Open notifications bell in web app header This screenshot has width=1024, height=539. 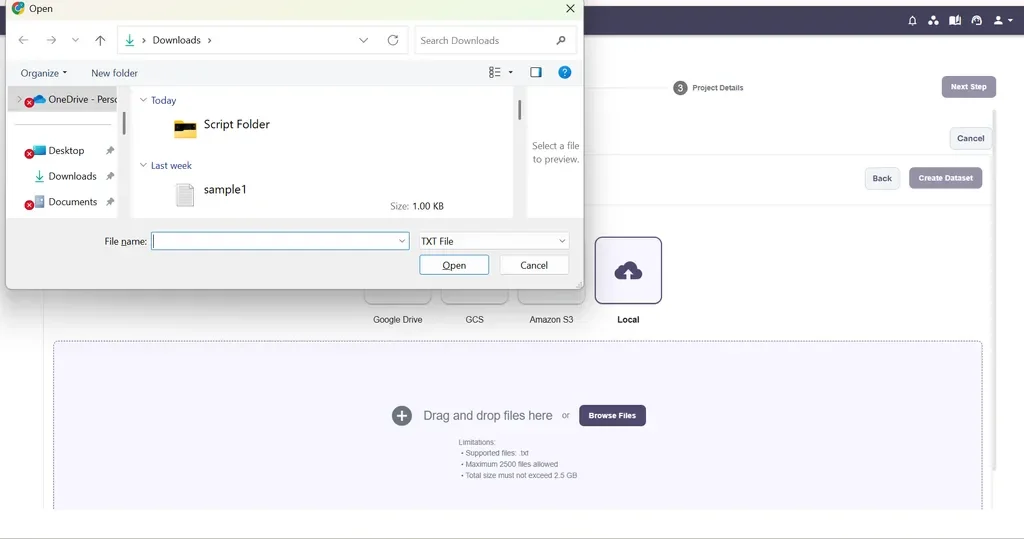coord(912,21)
